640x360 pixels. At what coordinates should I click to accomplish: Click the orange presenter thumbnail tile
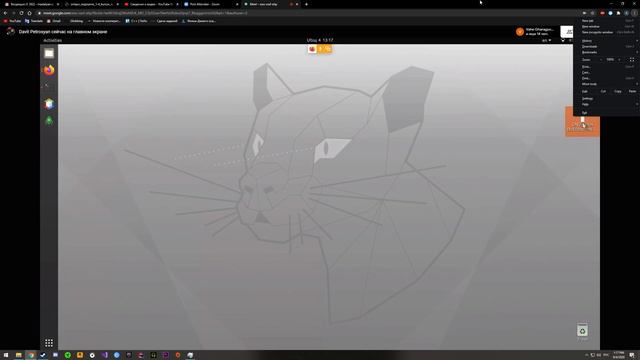point(582,122)
